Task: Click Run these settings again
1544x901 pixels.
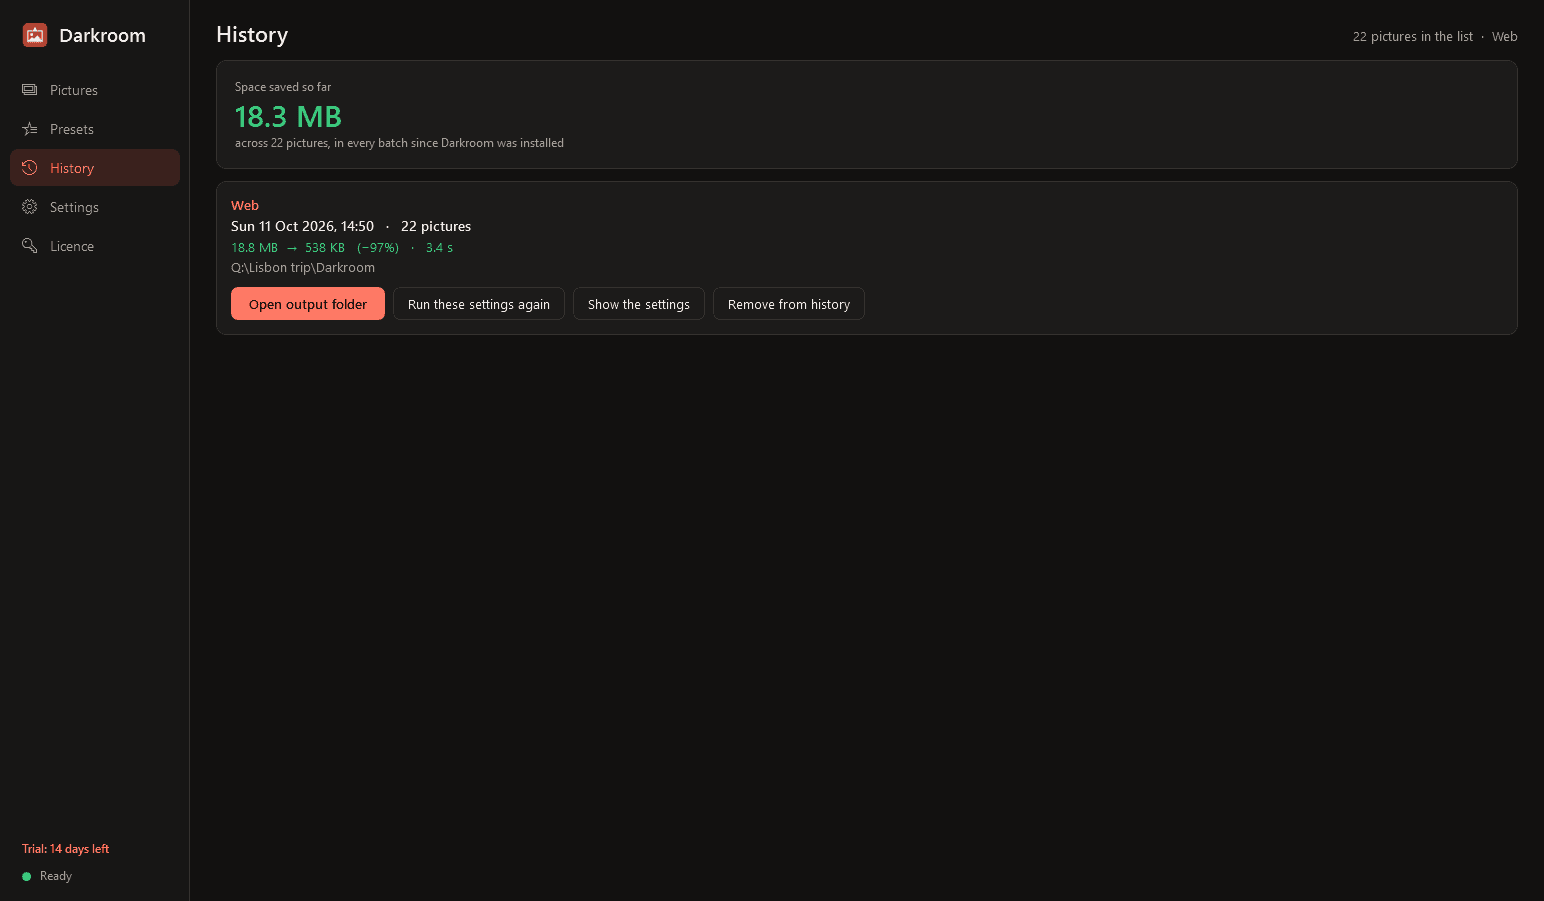Action: tap(479, 304)
